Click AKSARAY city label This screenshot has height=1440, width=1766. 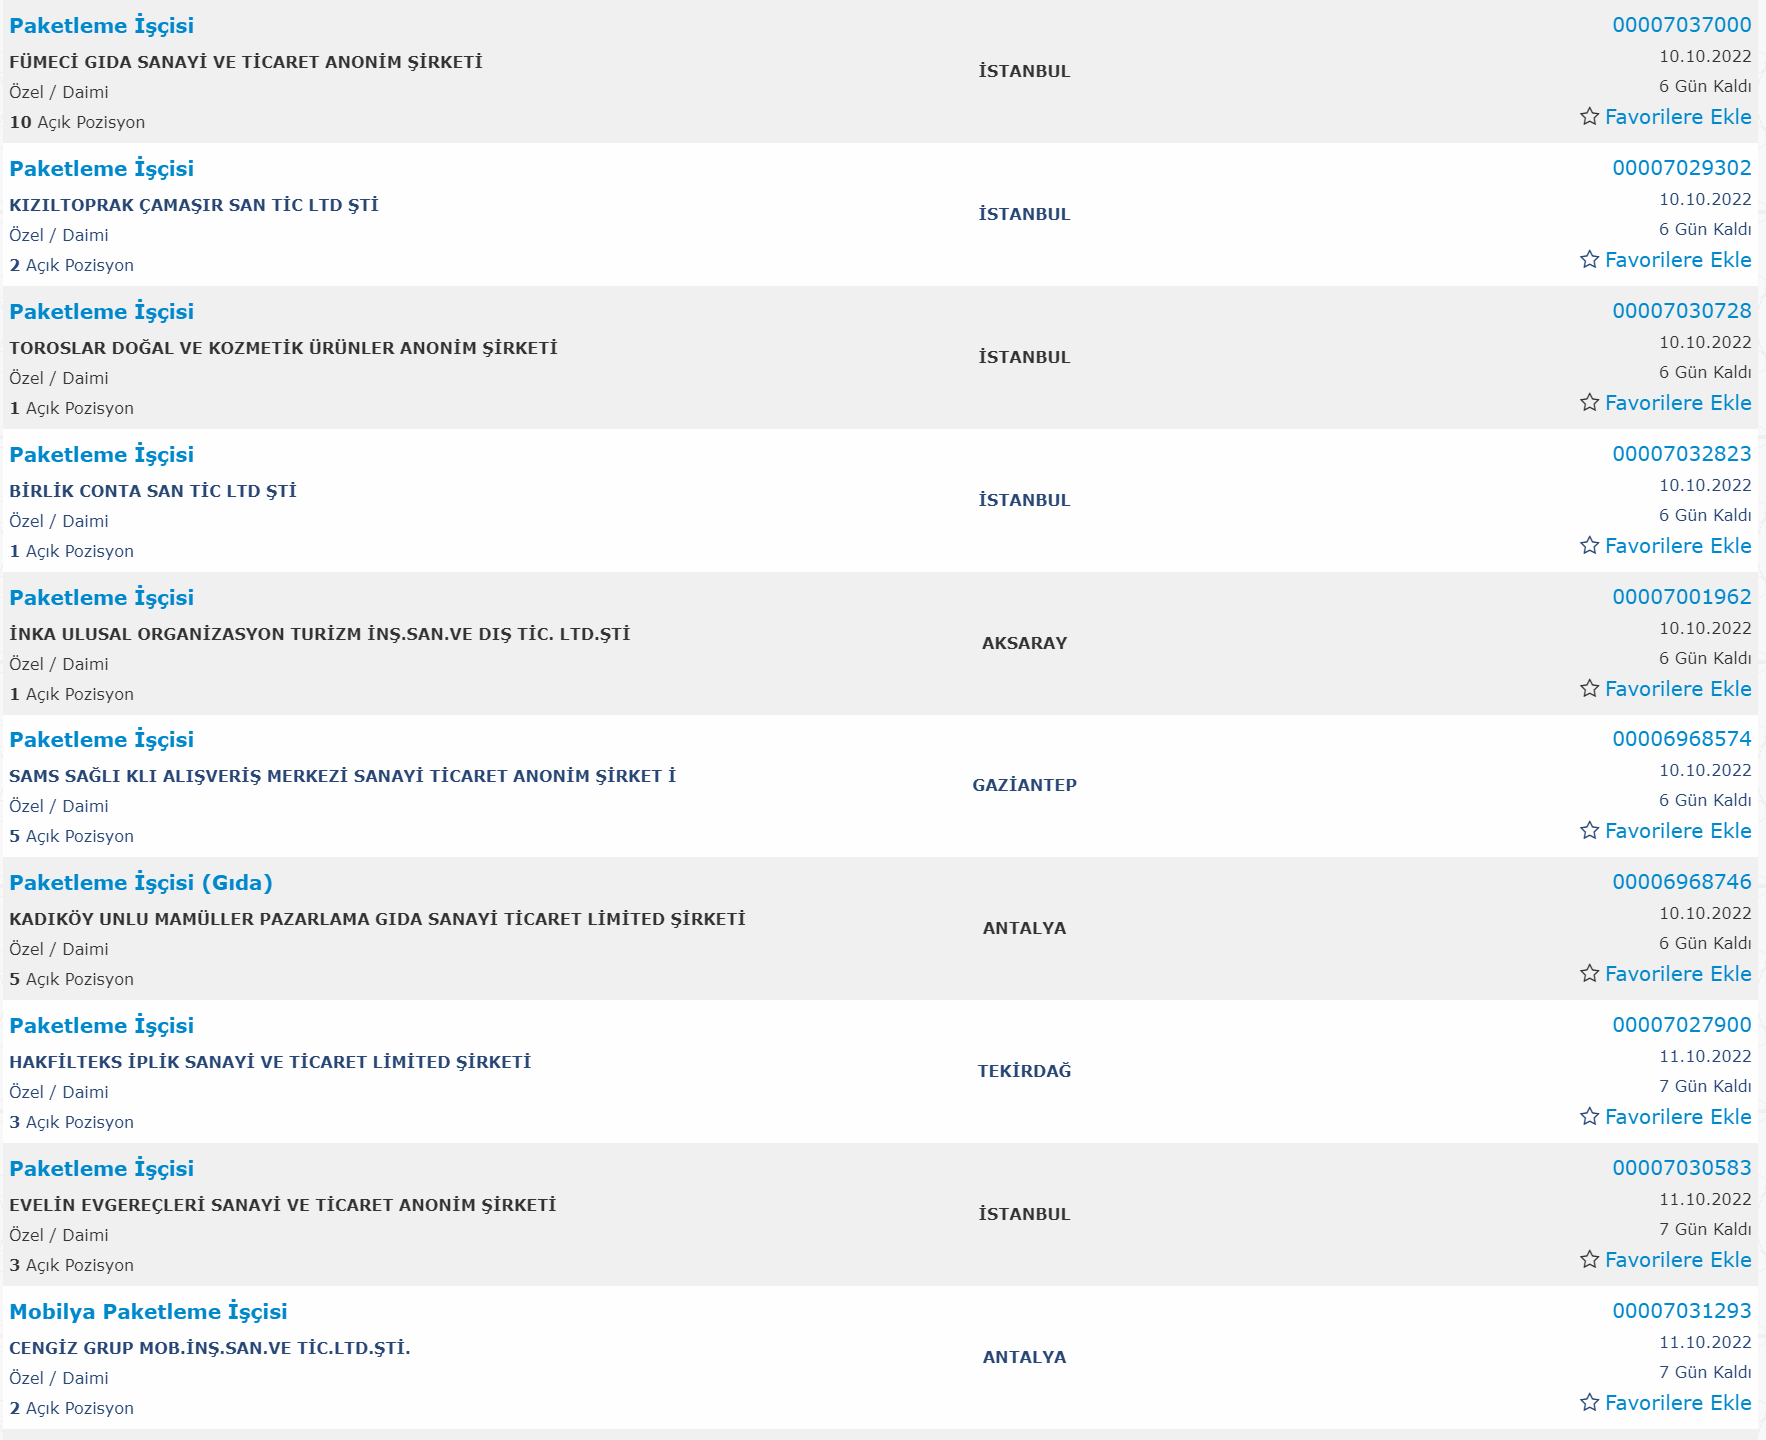[1024, 643]
